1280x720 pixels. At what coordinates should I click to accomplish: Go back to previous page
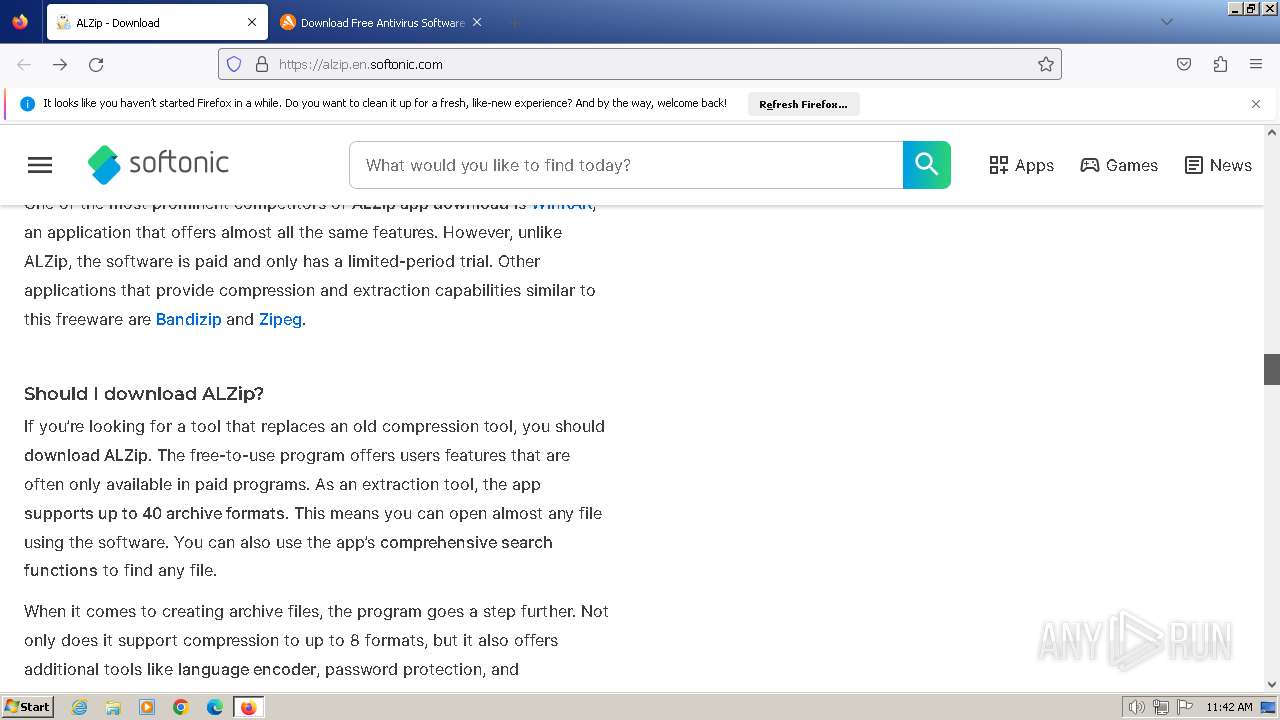point(24,64)
